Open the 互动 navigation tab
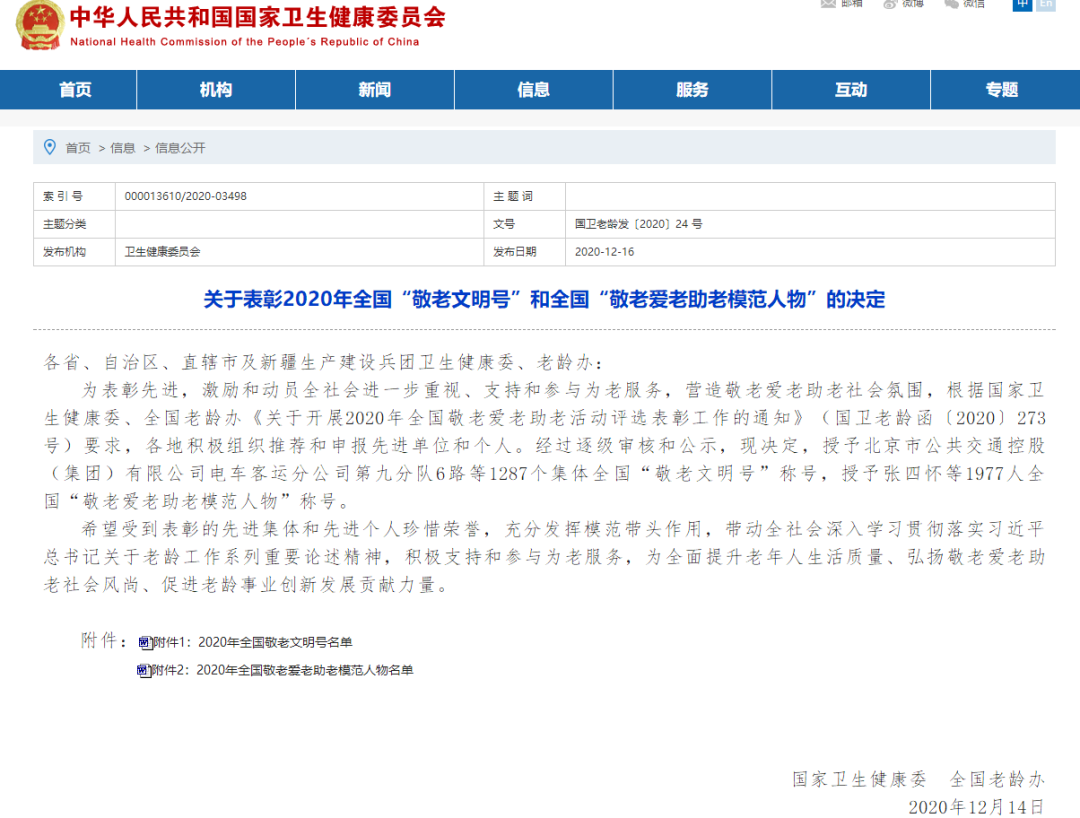The width and height of the screenshot is (1080, 818). pyautogui.click(x=851, y=90)
